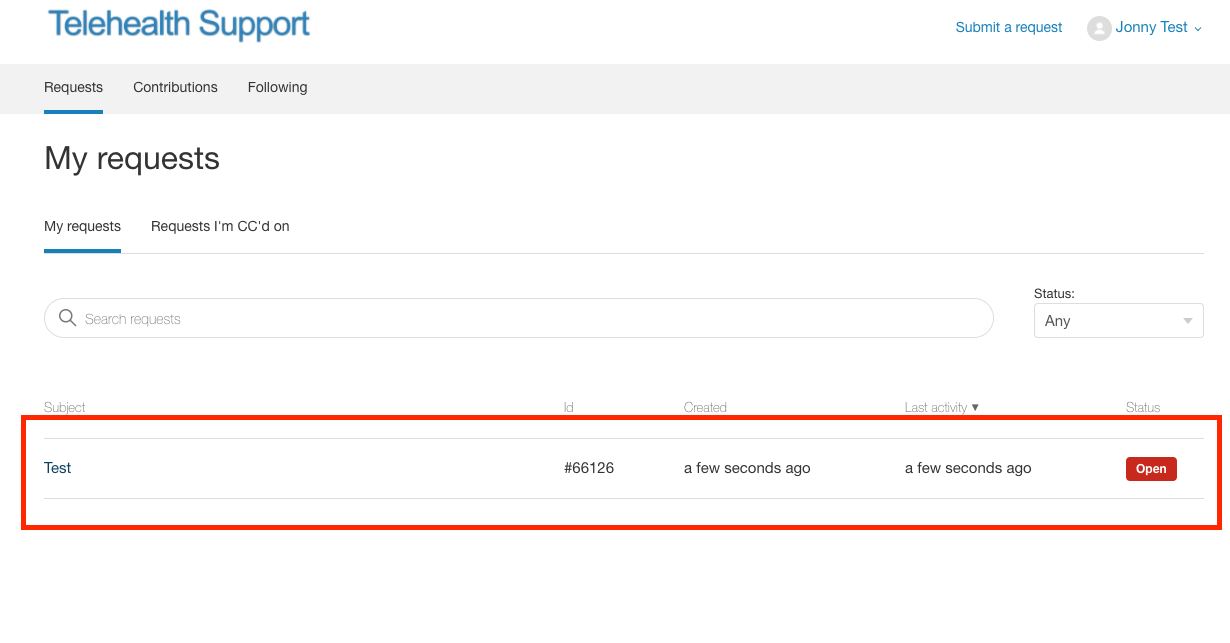Switch to the Contributions tab
1230x643 pixels.
[175, 87]
